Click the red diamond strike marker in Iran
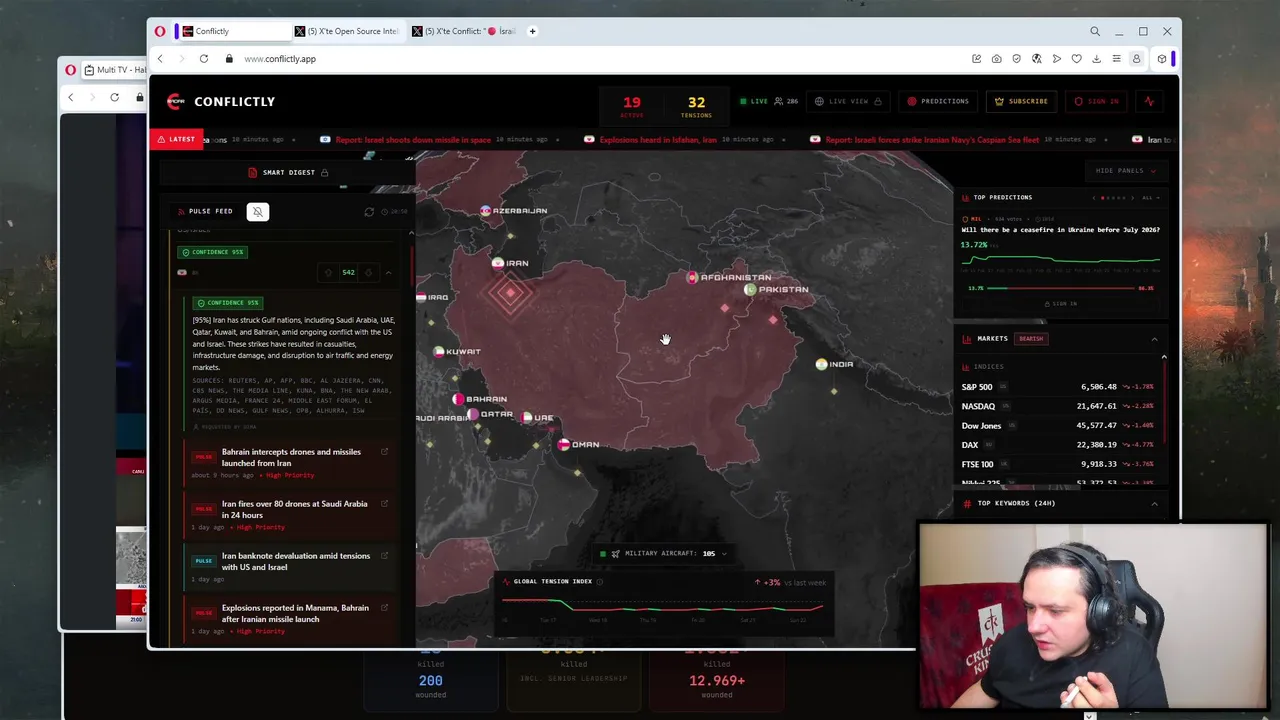 [510, 293]
